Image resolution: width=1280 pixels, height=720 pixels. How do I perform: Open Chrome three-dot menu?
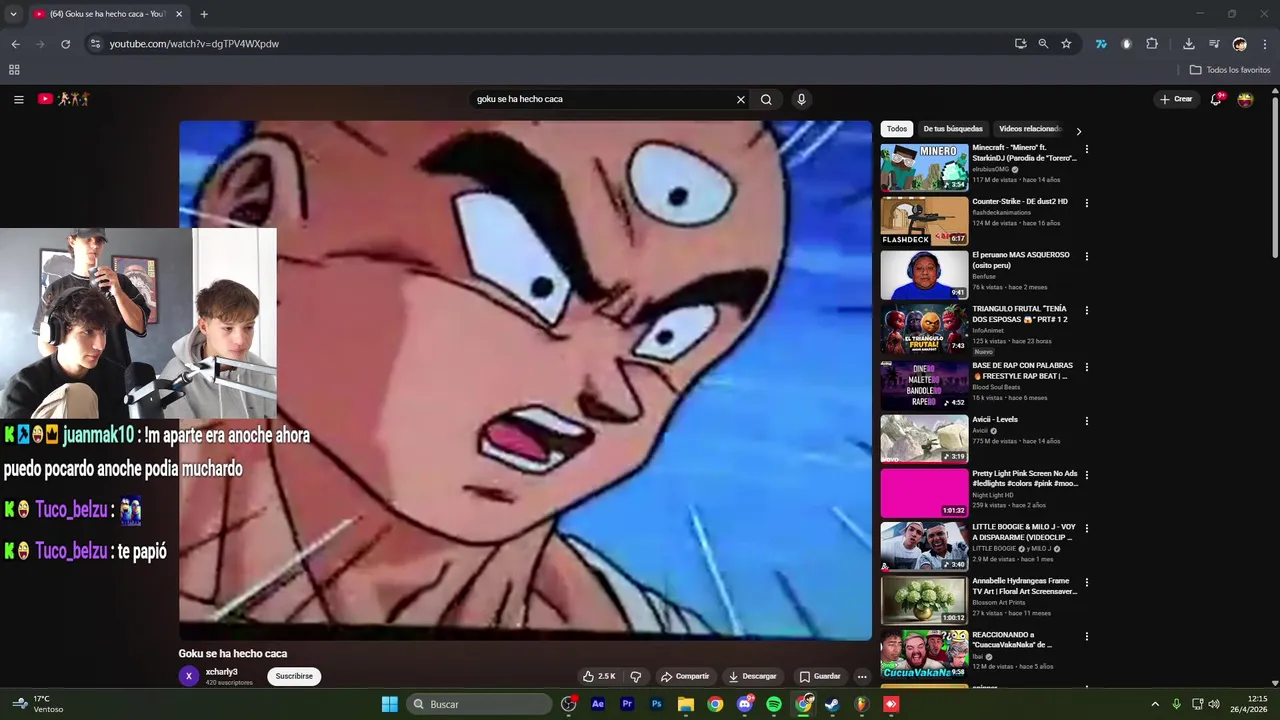1265,44
